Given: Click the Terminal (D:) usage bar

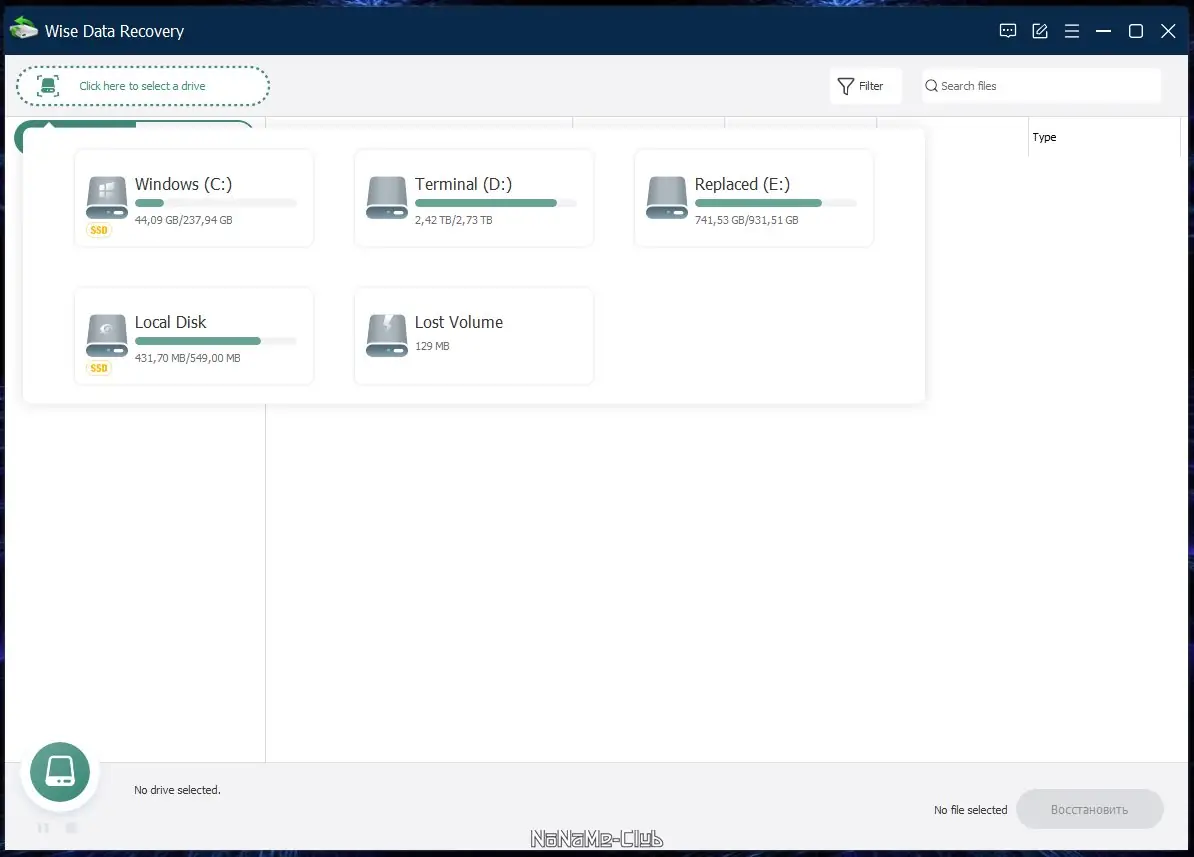Looking at the screenshot, I should point(496,203).
